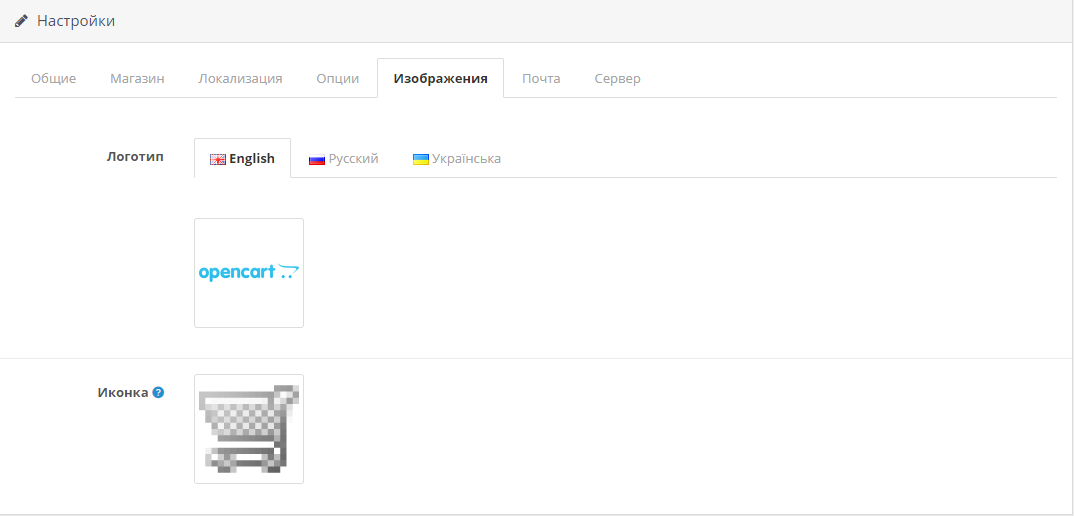Click the pencil icon beside Настройки

(x=21, y=21)
